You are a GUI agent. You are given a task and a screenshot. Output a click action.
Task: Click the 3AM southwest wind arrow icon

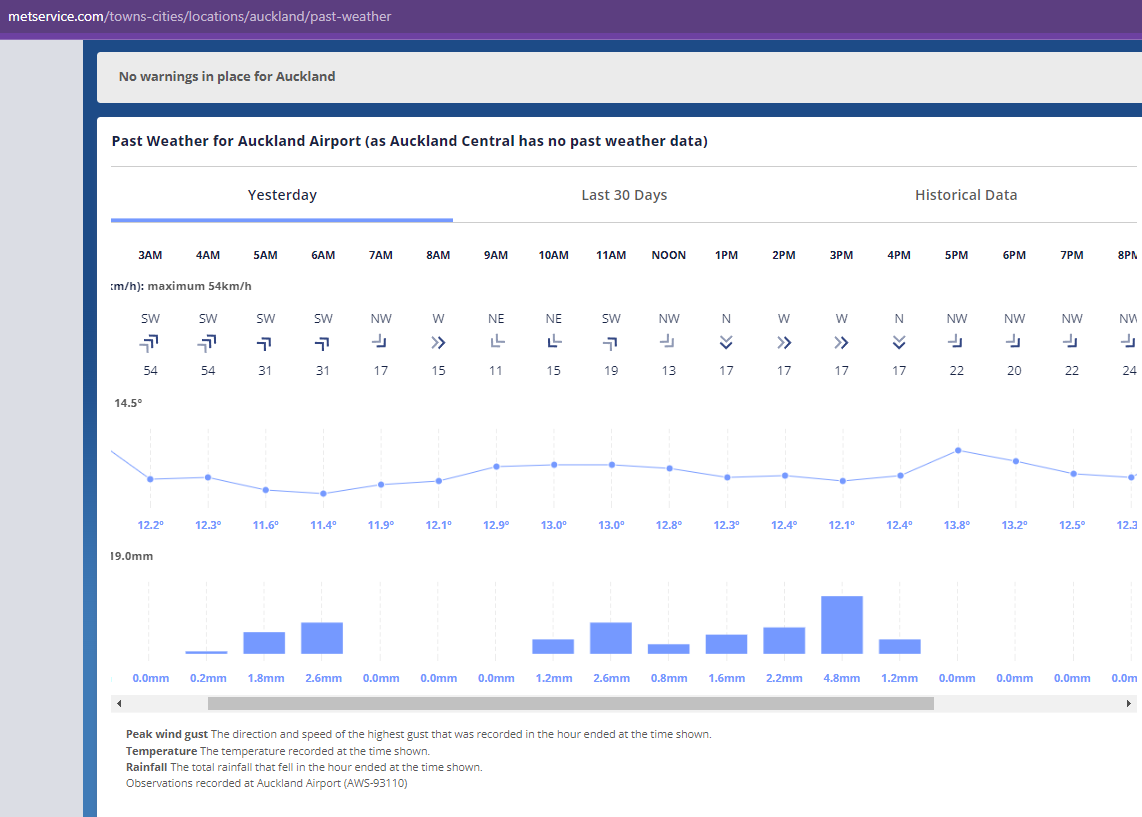click(150, 343)
